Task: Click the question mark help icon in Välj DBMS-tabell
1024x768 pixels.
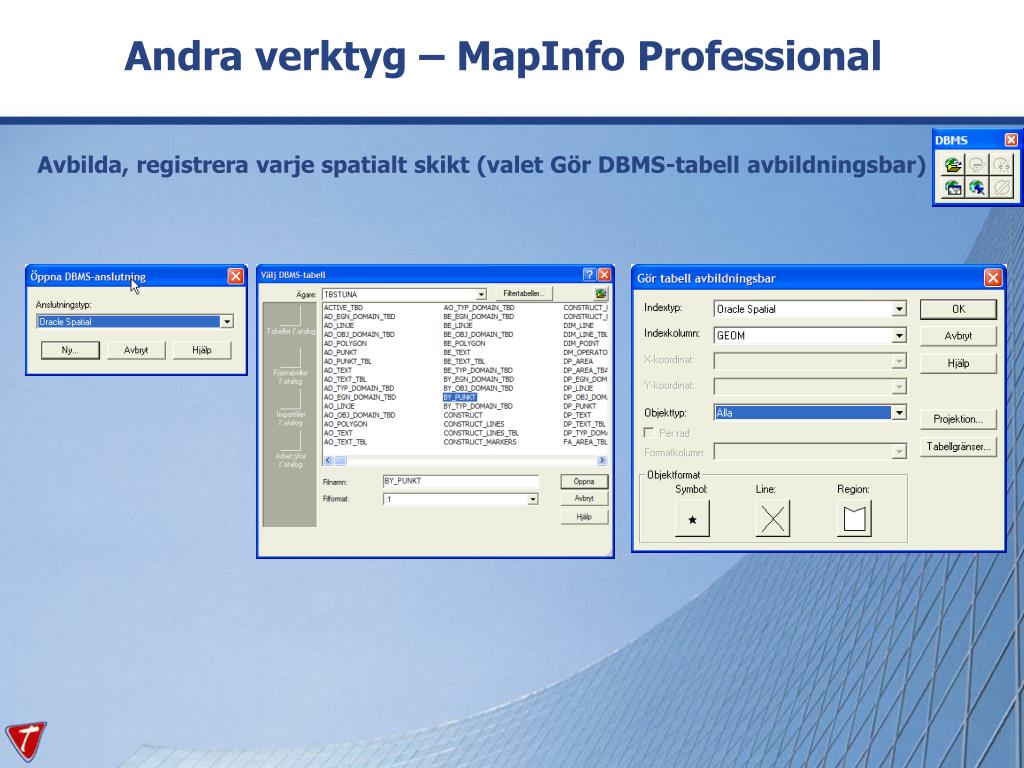Action: pos(589,275)
